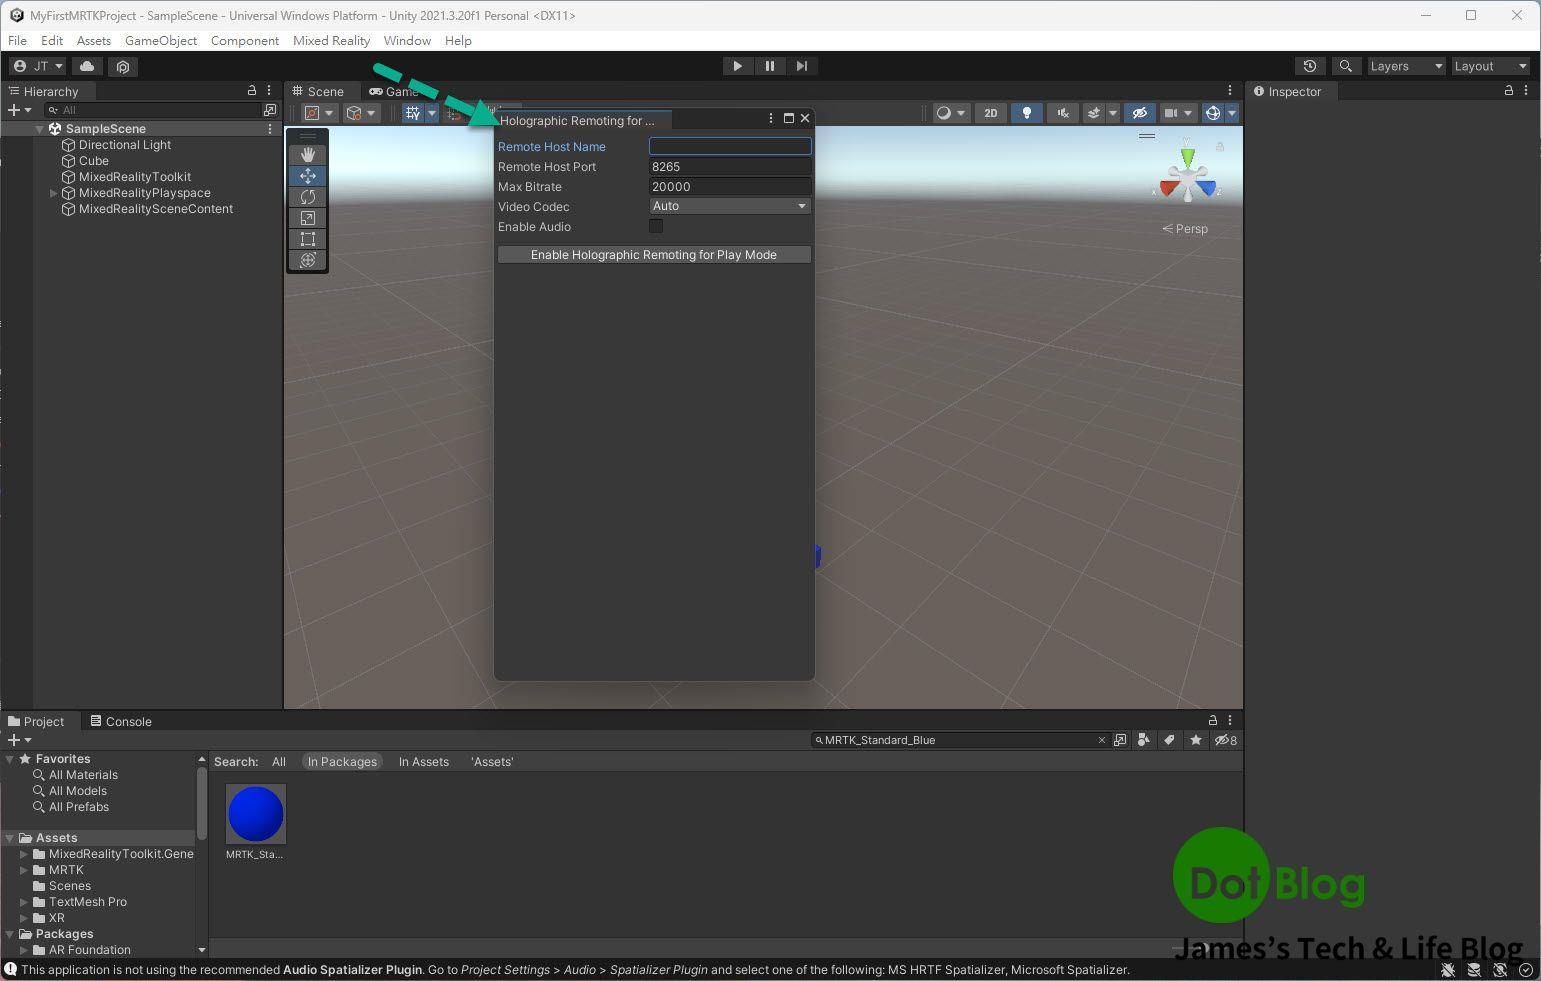Save search star icon in Project

[x=1196, y=740]
